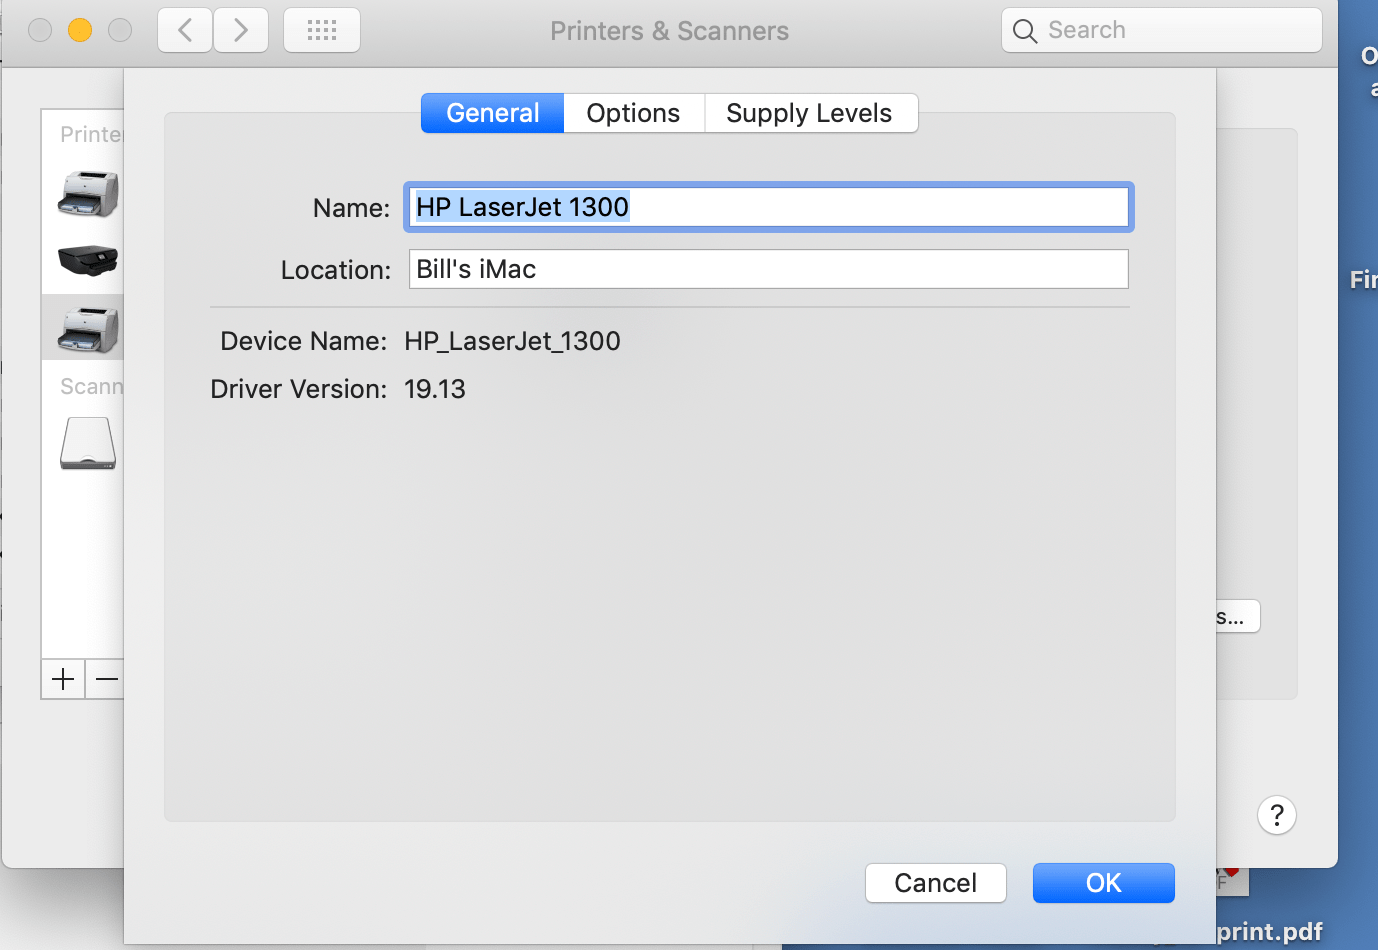Click the device name HP_LaserJet_1300 text
This screenshot has height=950, width=1378.
[512, 341]
